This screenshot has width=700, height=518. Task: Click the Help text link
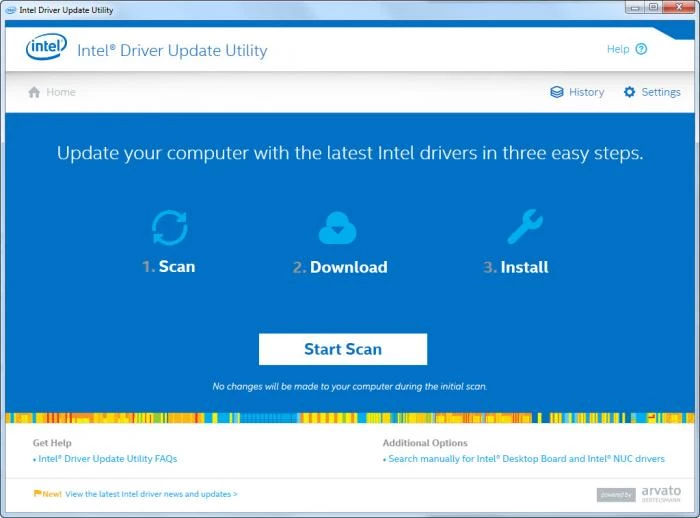(x=617, y=49)
